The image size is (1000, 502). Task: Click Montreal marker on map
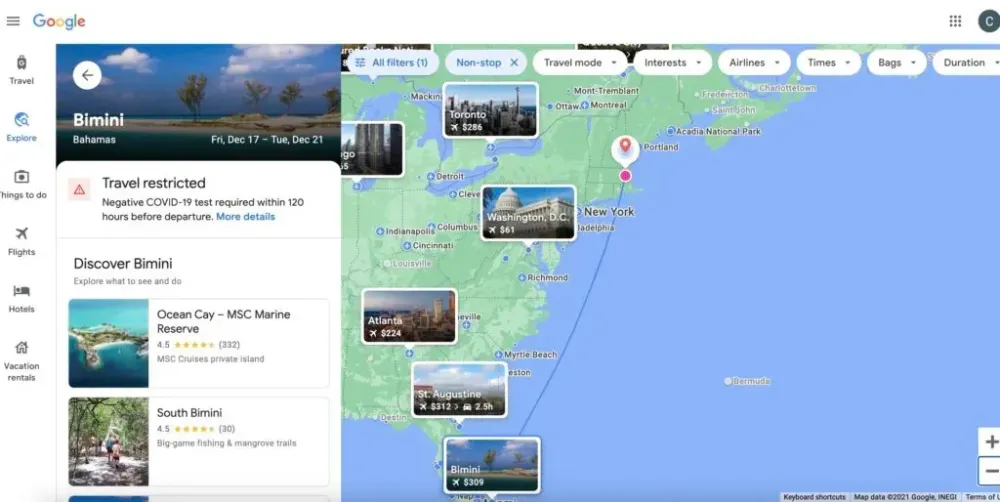pos(584,105)
